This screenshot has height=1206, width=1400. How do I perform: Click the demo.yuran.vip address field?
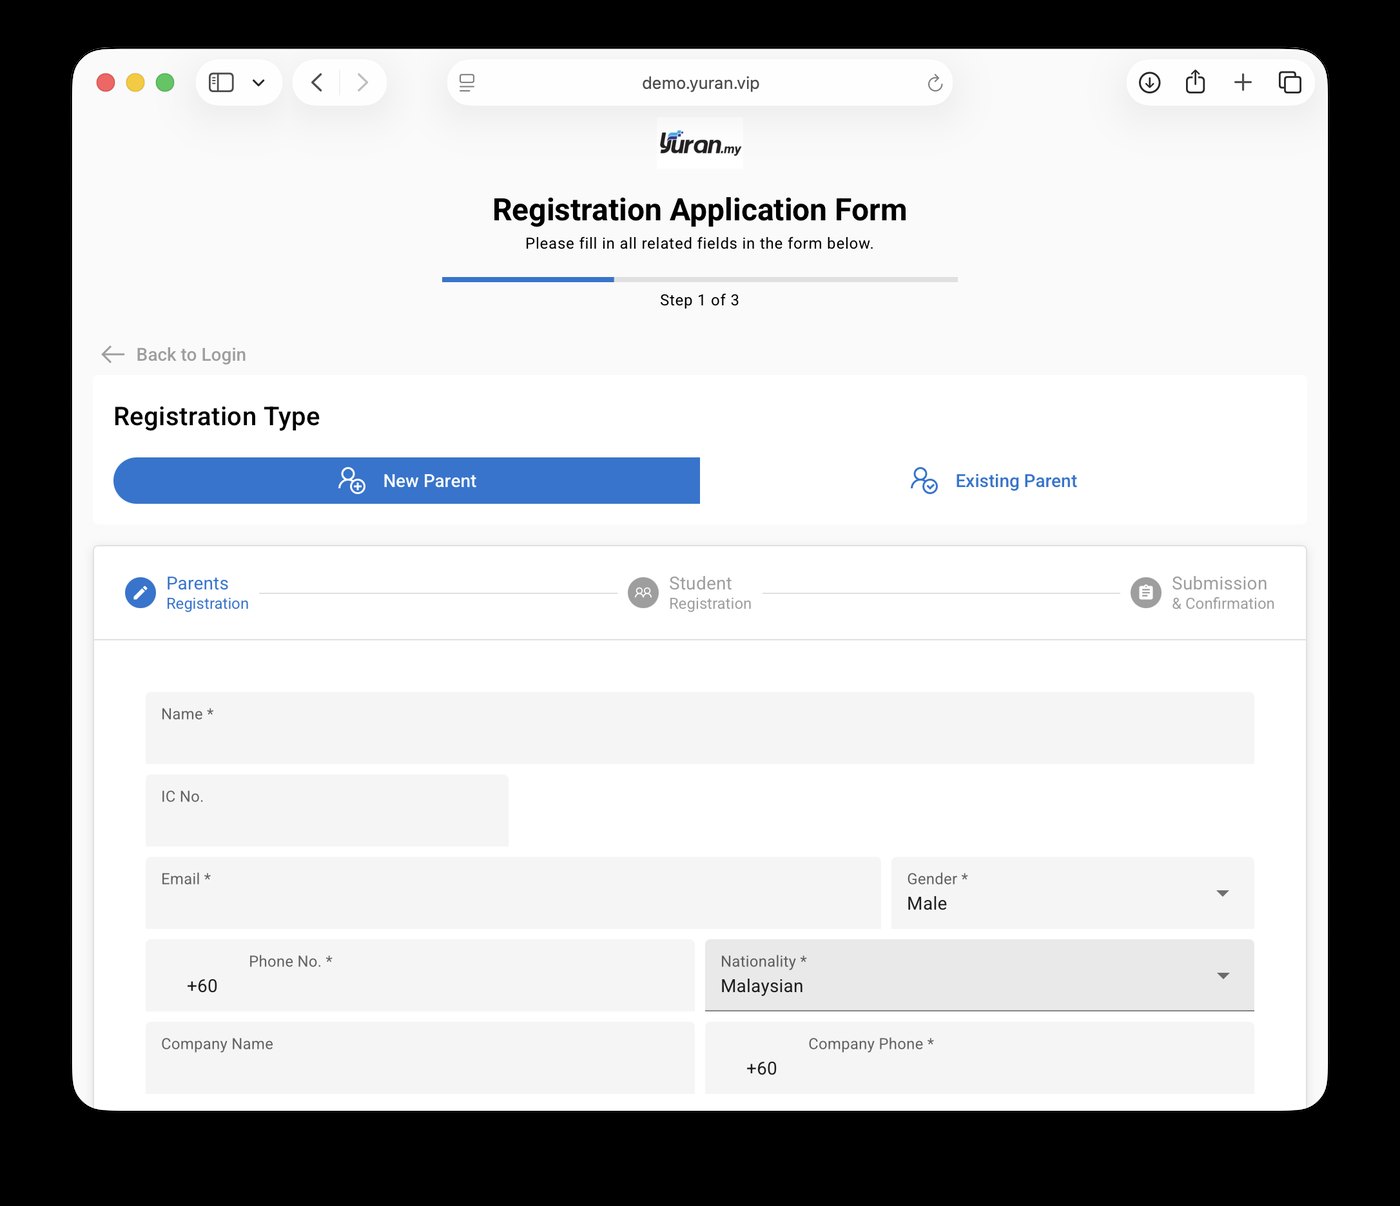(x=700, y=83)
